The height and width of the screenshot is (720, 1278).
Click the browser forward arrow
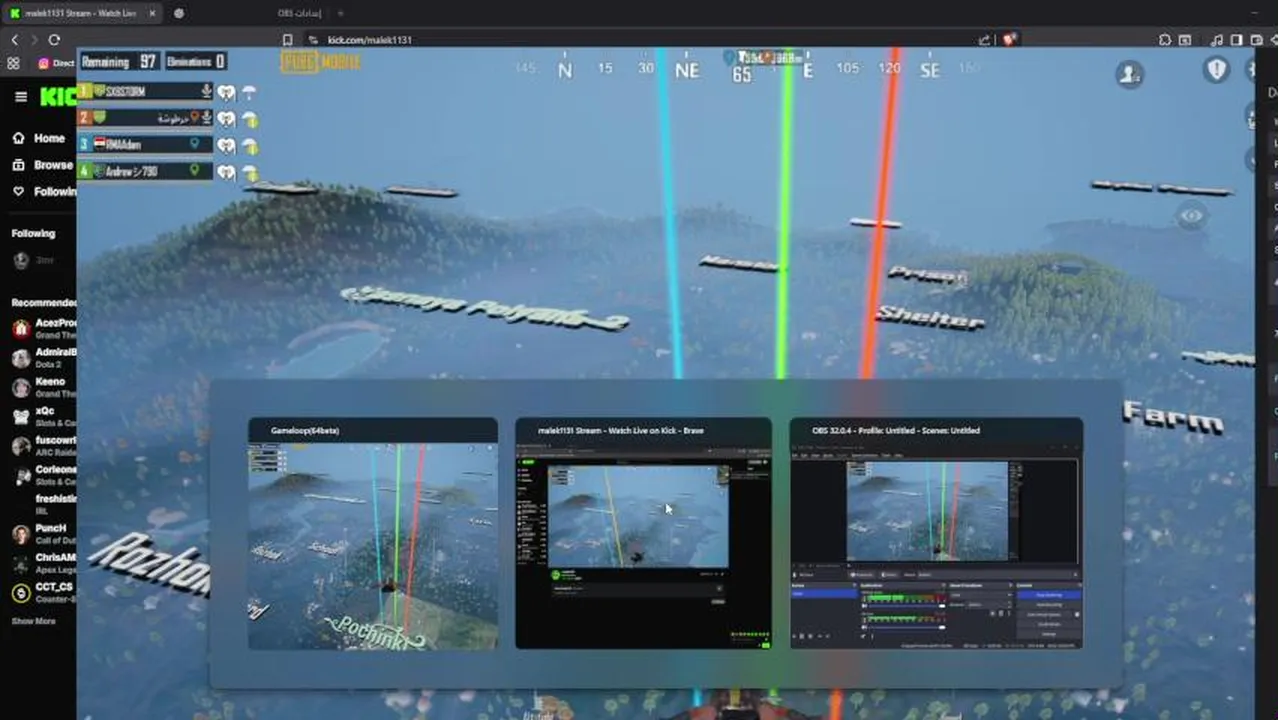tap(34, 40)
